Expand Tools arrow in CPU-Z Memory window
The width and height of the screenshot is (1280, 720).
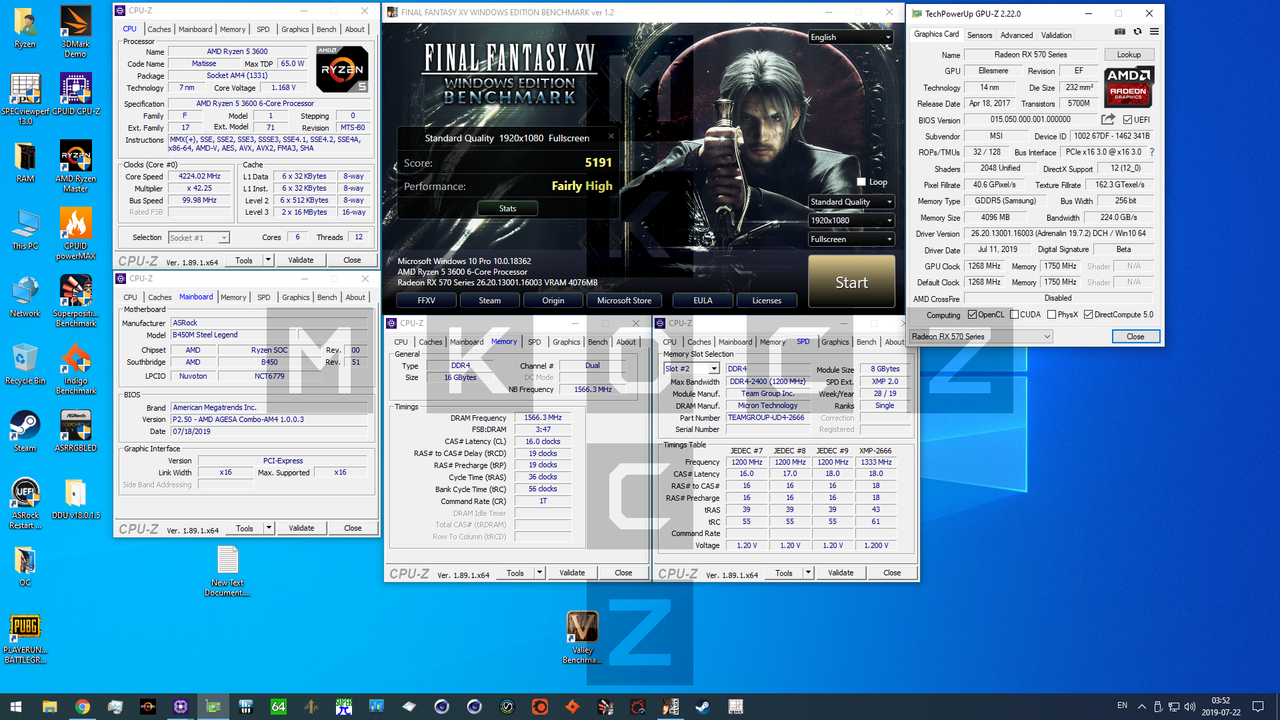click(540, 573)
